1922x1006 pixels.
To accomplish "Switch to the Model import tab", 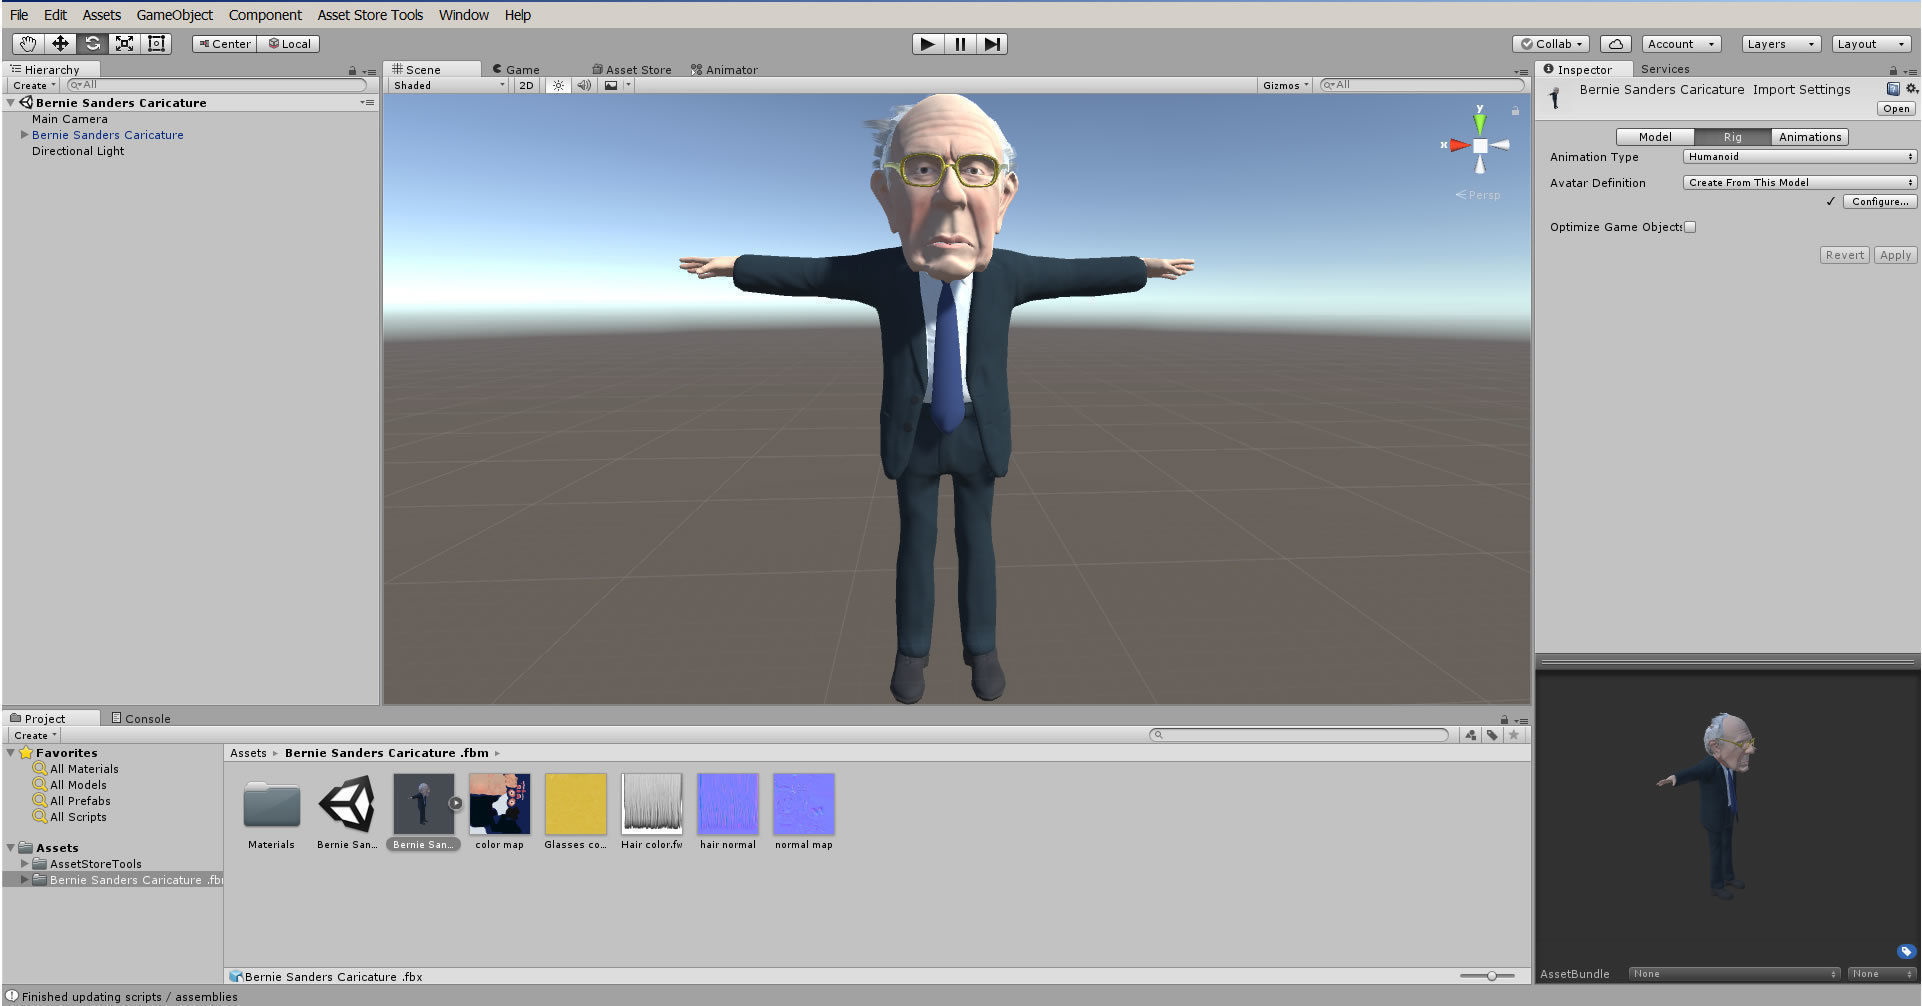I will [1655, 137].
